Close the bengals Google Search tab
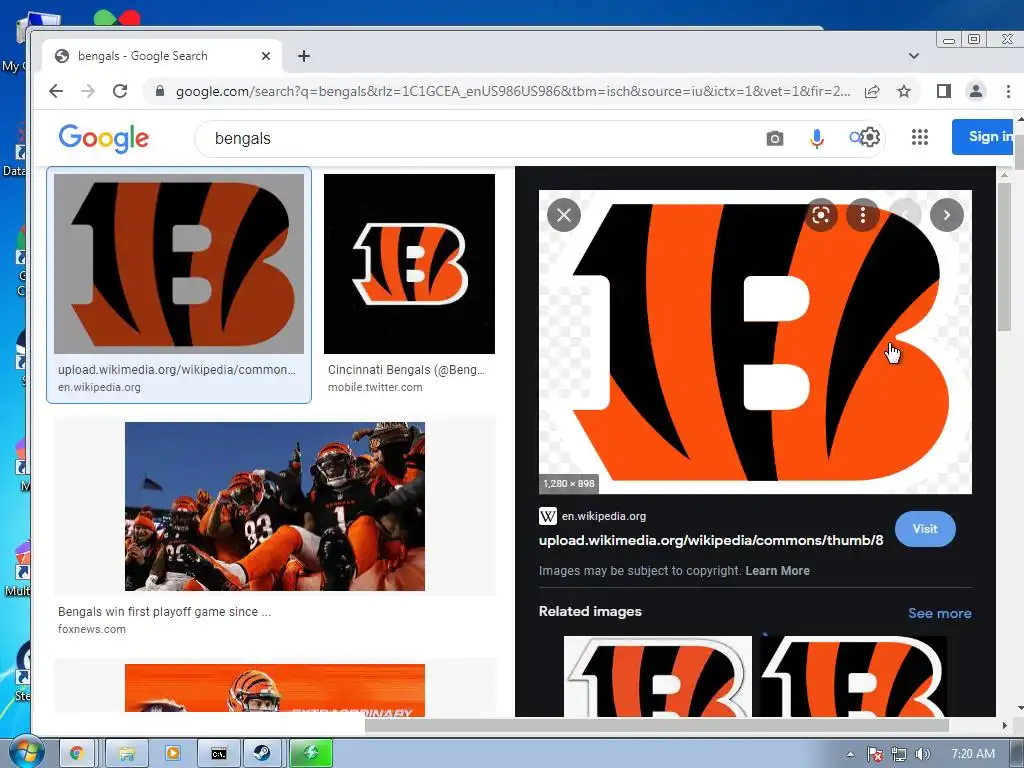 point(266,56)
